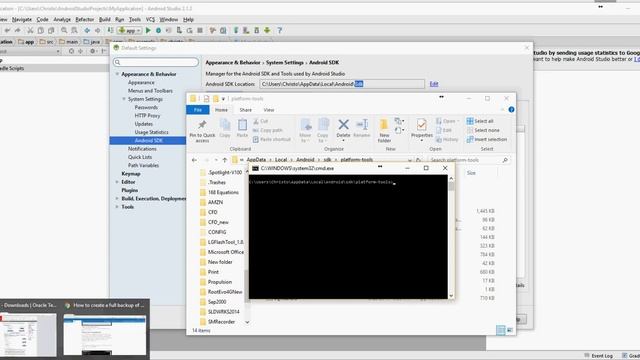Select HTTP Proxy in the settings tree

point(147,116)
